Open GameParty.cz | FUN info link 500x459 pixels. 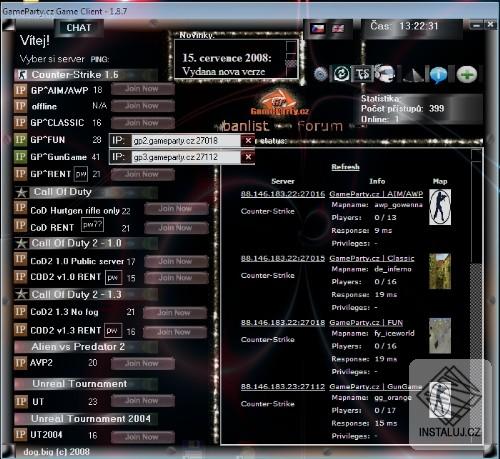(x=366, y=322)
